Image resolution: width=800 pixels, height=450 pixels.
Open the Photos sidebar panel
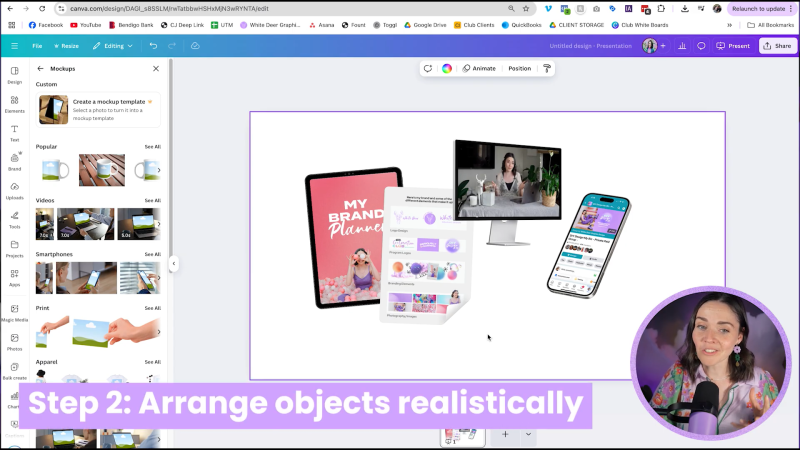click(x=14, y=342)
